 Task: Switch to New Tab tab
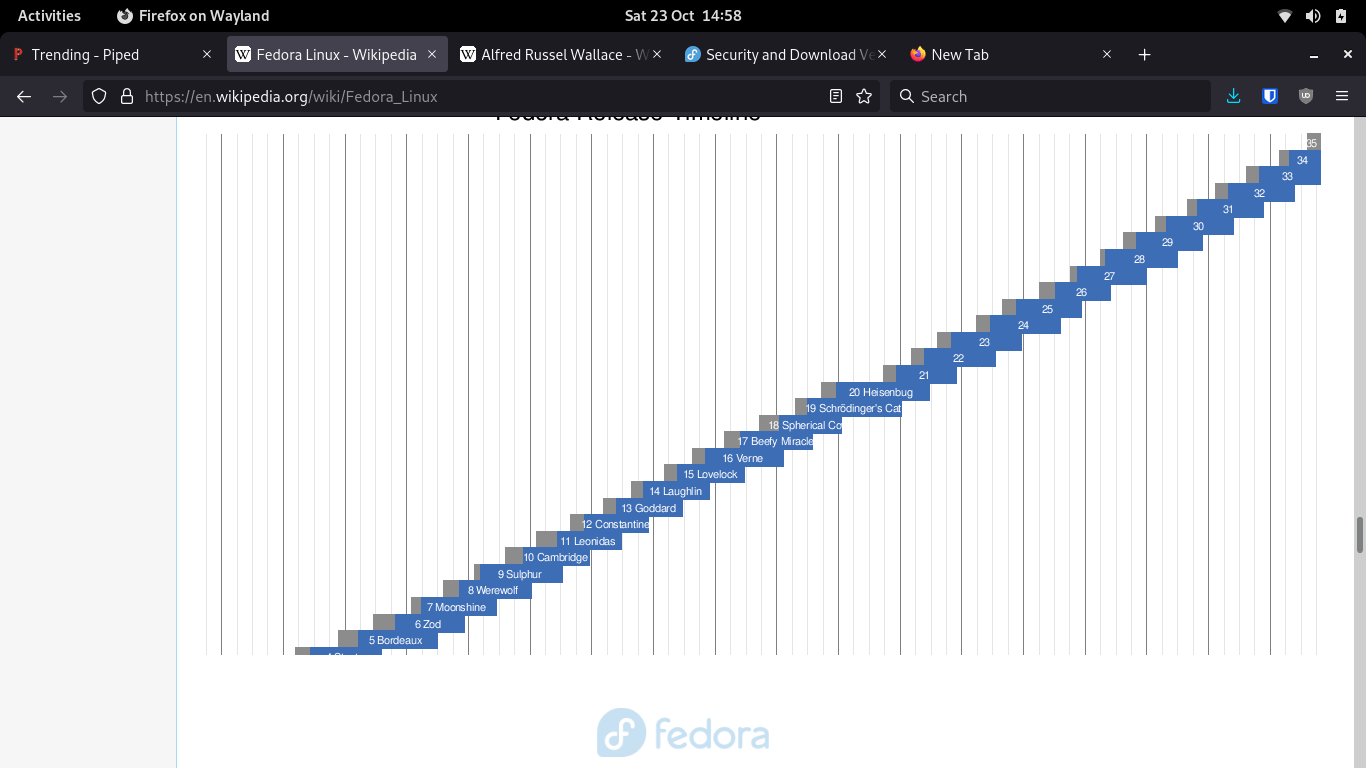(1012, 55)
